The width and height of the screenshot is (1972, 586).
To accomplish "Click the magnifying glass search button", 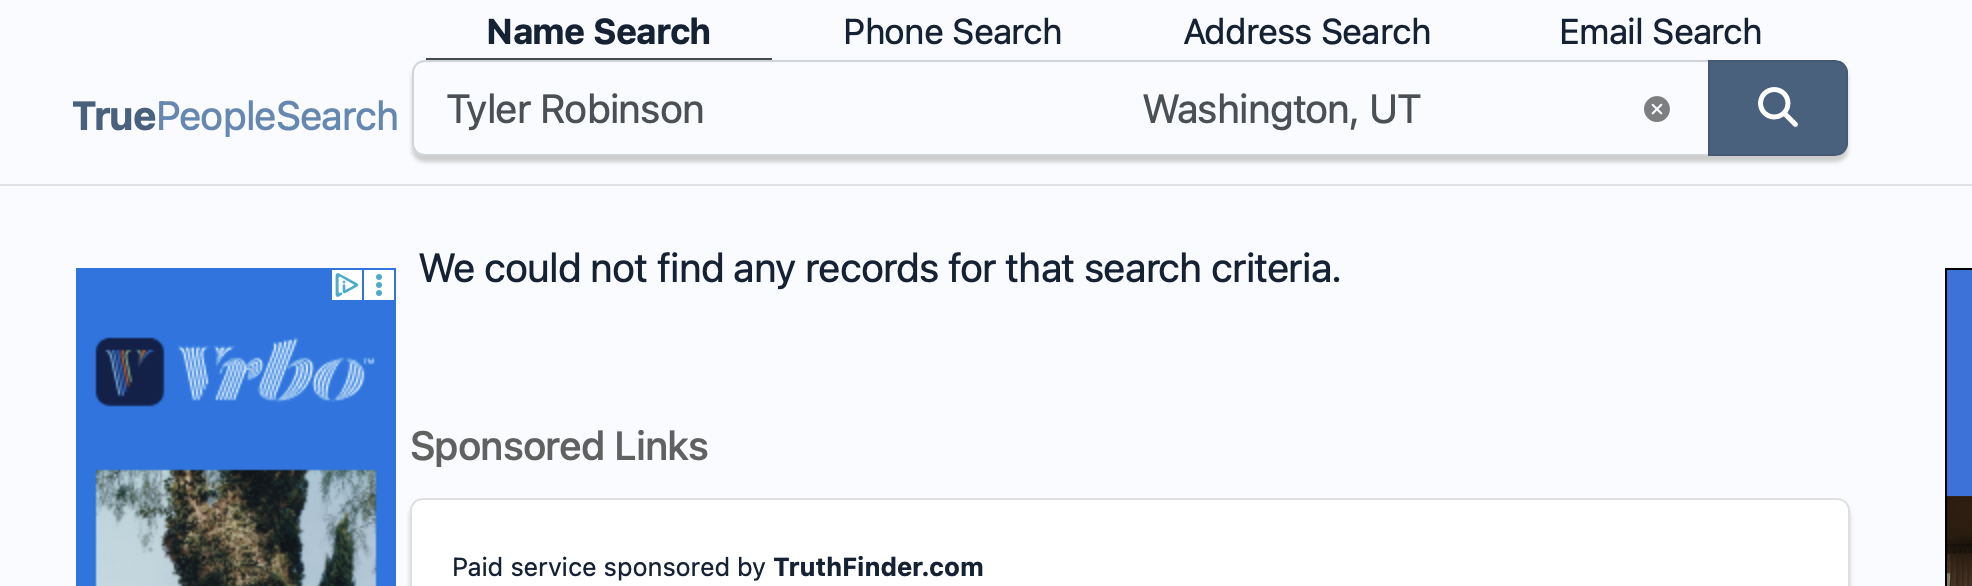I will coord(1777,108).
